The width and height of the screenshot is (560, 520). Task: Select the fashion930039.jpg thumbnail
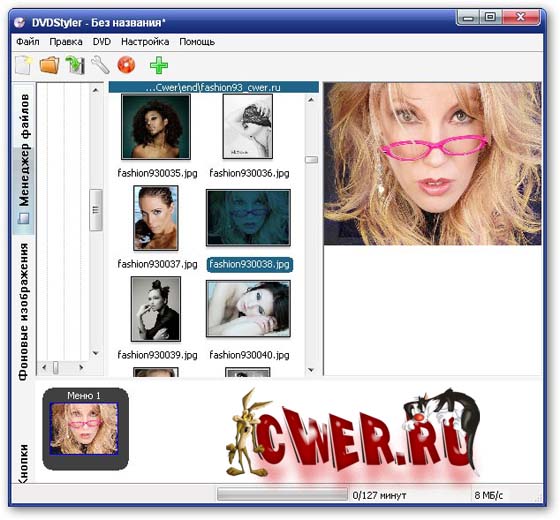(x=156, y=309)
